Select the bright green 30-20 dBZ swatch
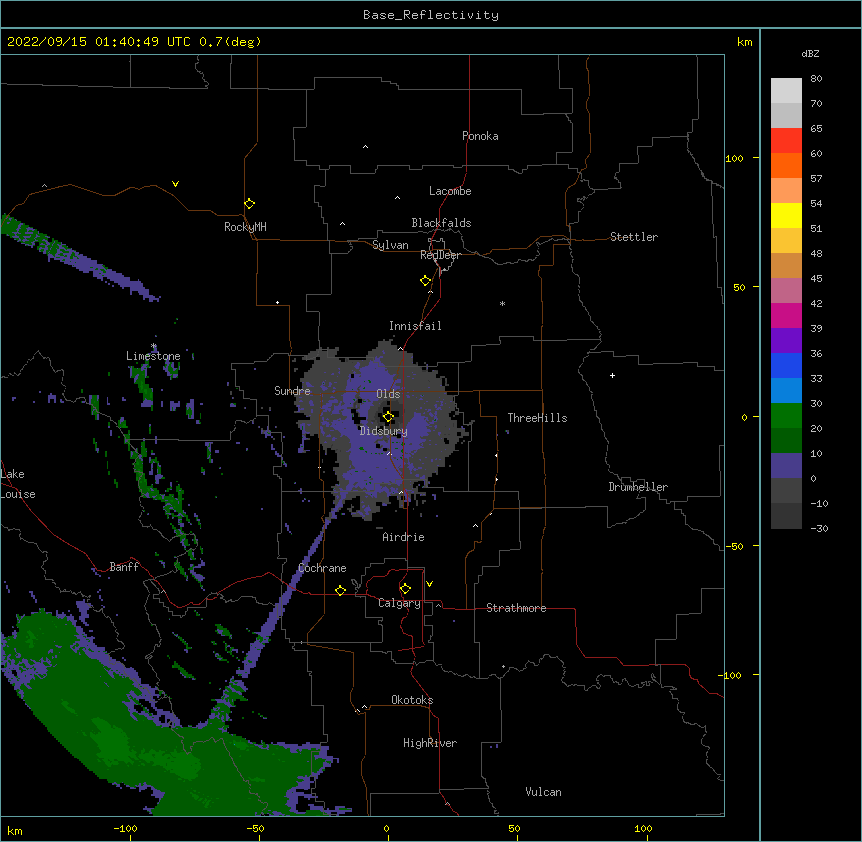 (786, 416)
